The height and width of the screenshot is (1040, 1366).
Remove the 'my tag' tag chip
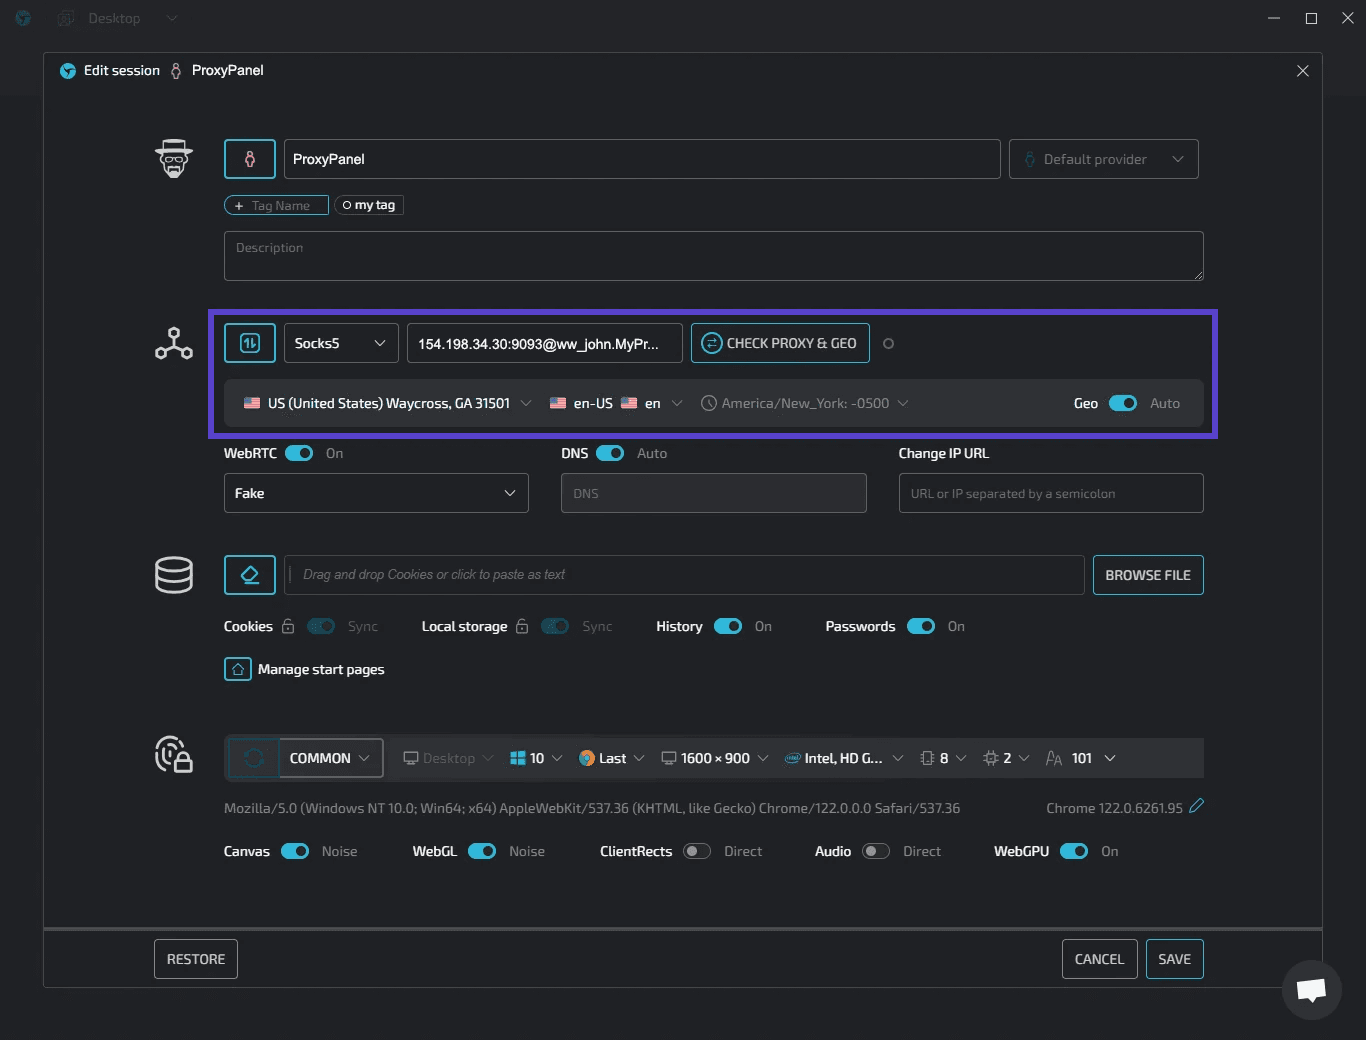[347, 205]
